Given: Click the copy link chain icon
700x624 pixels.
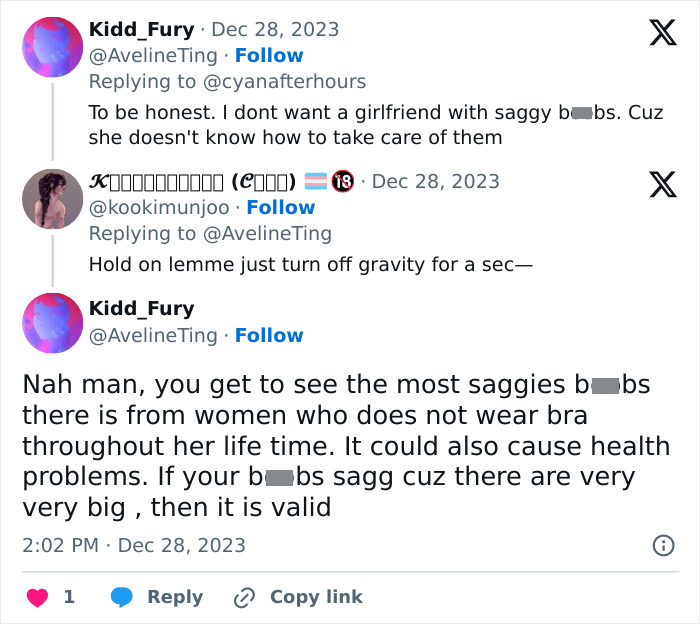Looking at the screenshot, I should (244, 597).
